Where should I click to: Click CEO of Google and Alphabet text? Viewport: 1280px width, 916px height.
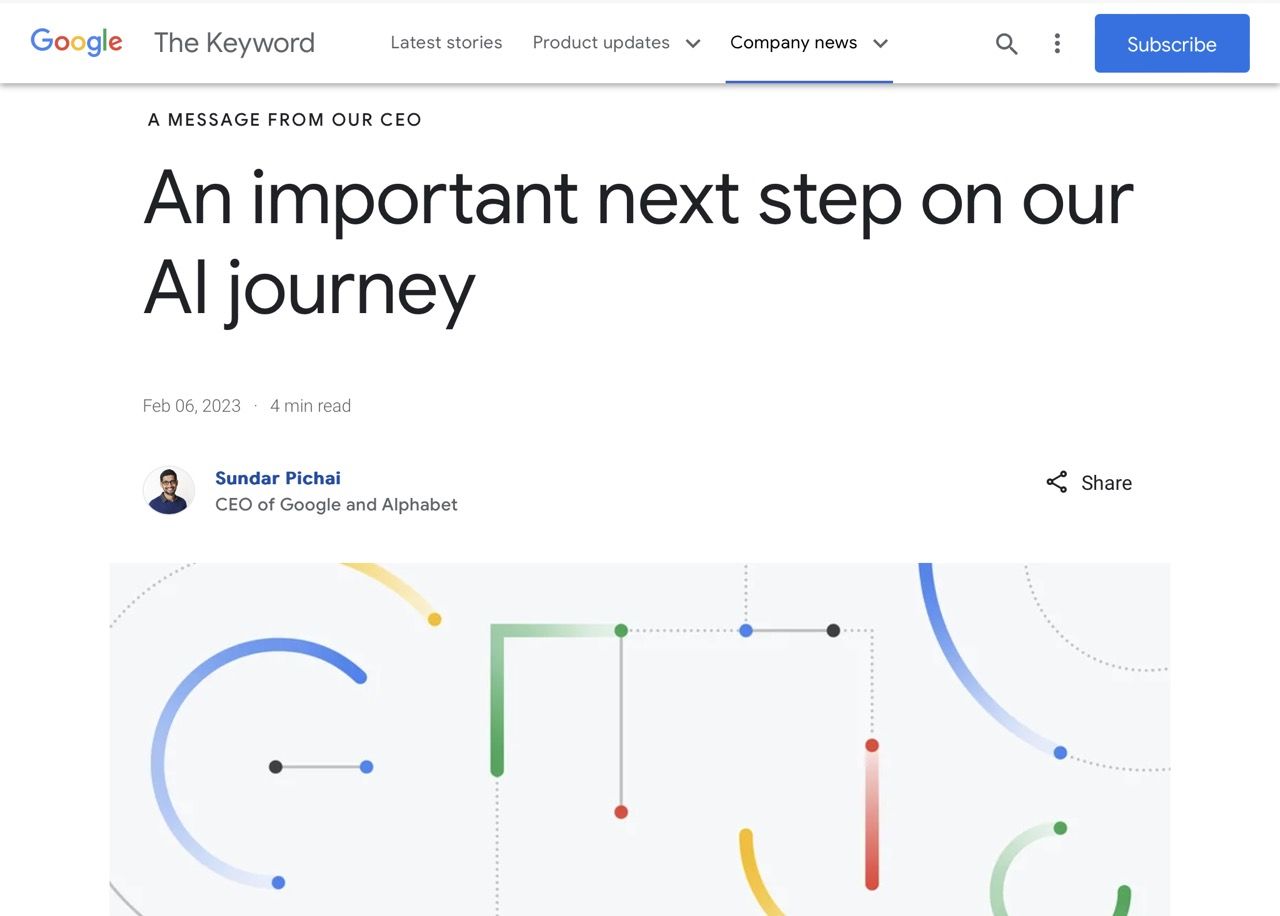[x=336, y=505]
